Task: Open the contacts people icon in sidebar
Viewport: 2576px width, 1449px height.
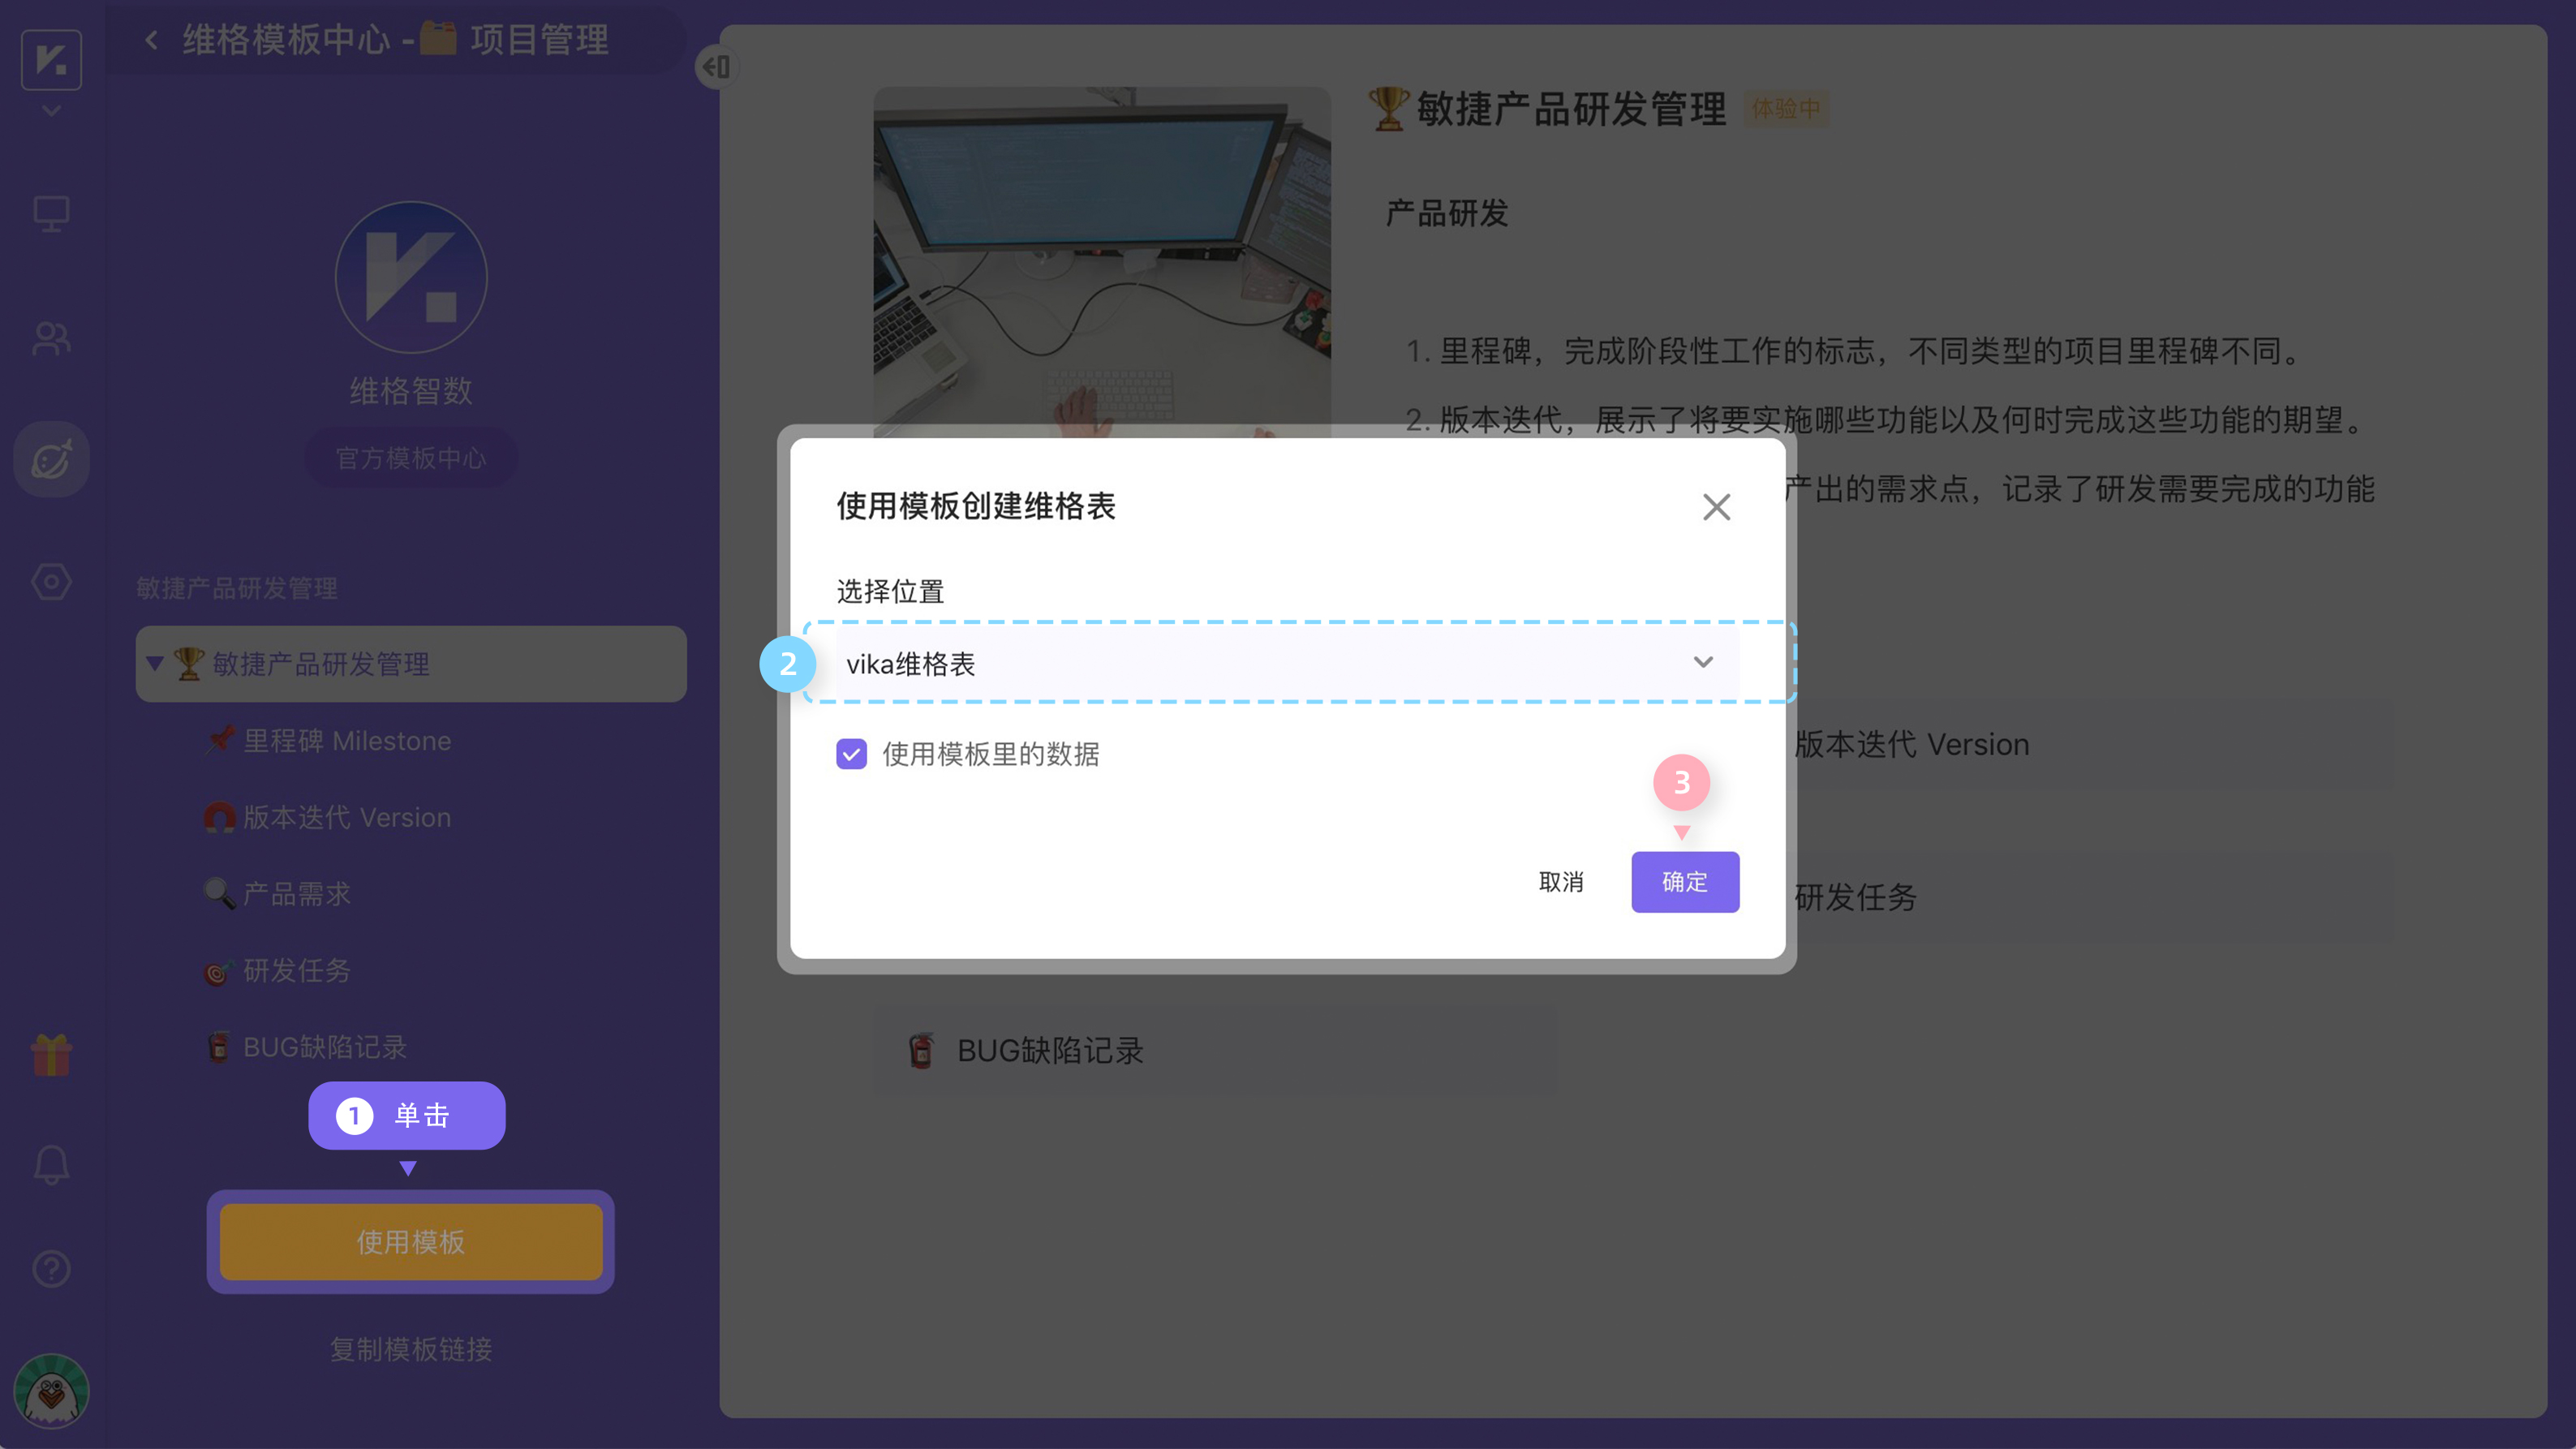Action: coord(51,339)
